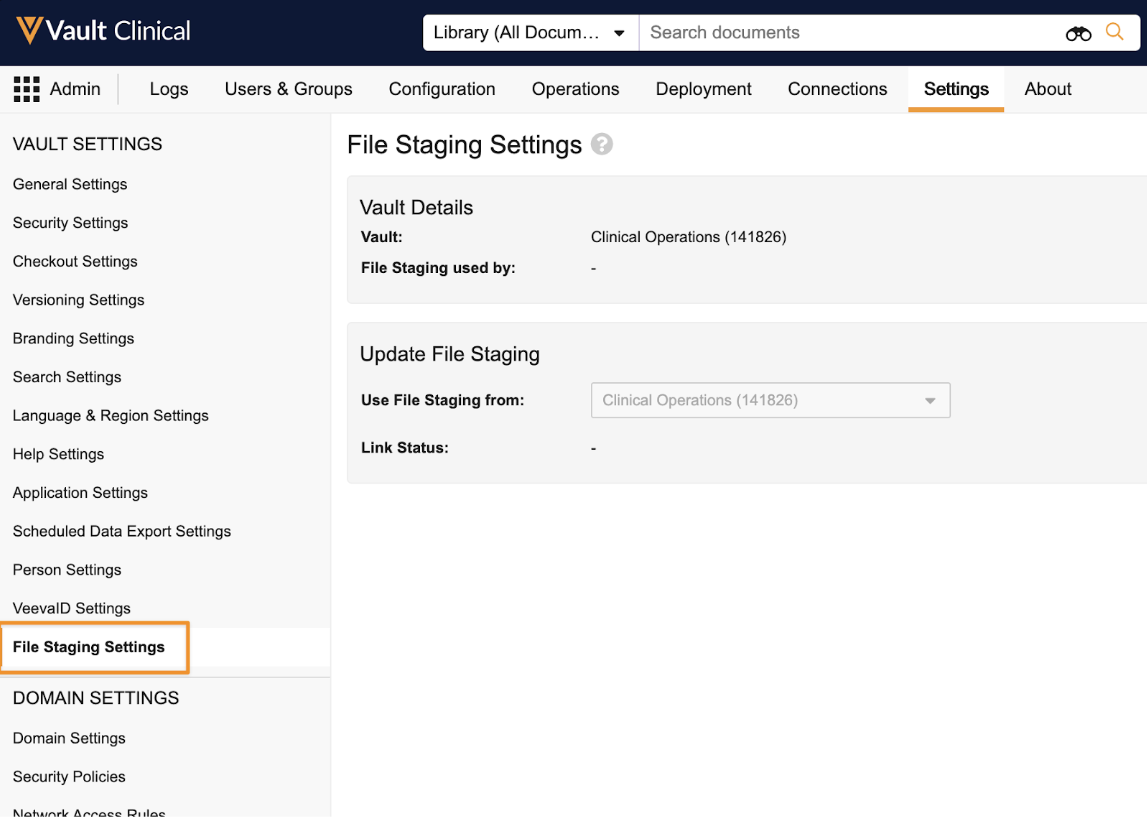The image size is (1147, 826).
Task: Open Security Policies under Domain Settings
Action: [68, 777]
